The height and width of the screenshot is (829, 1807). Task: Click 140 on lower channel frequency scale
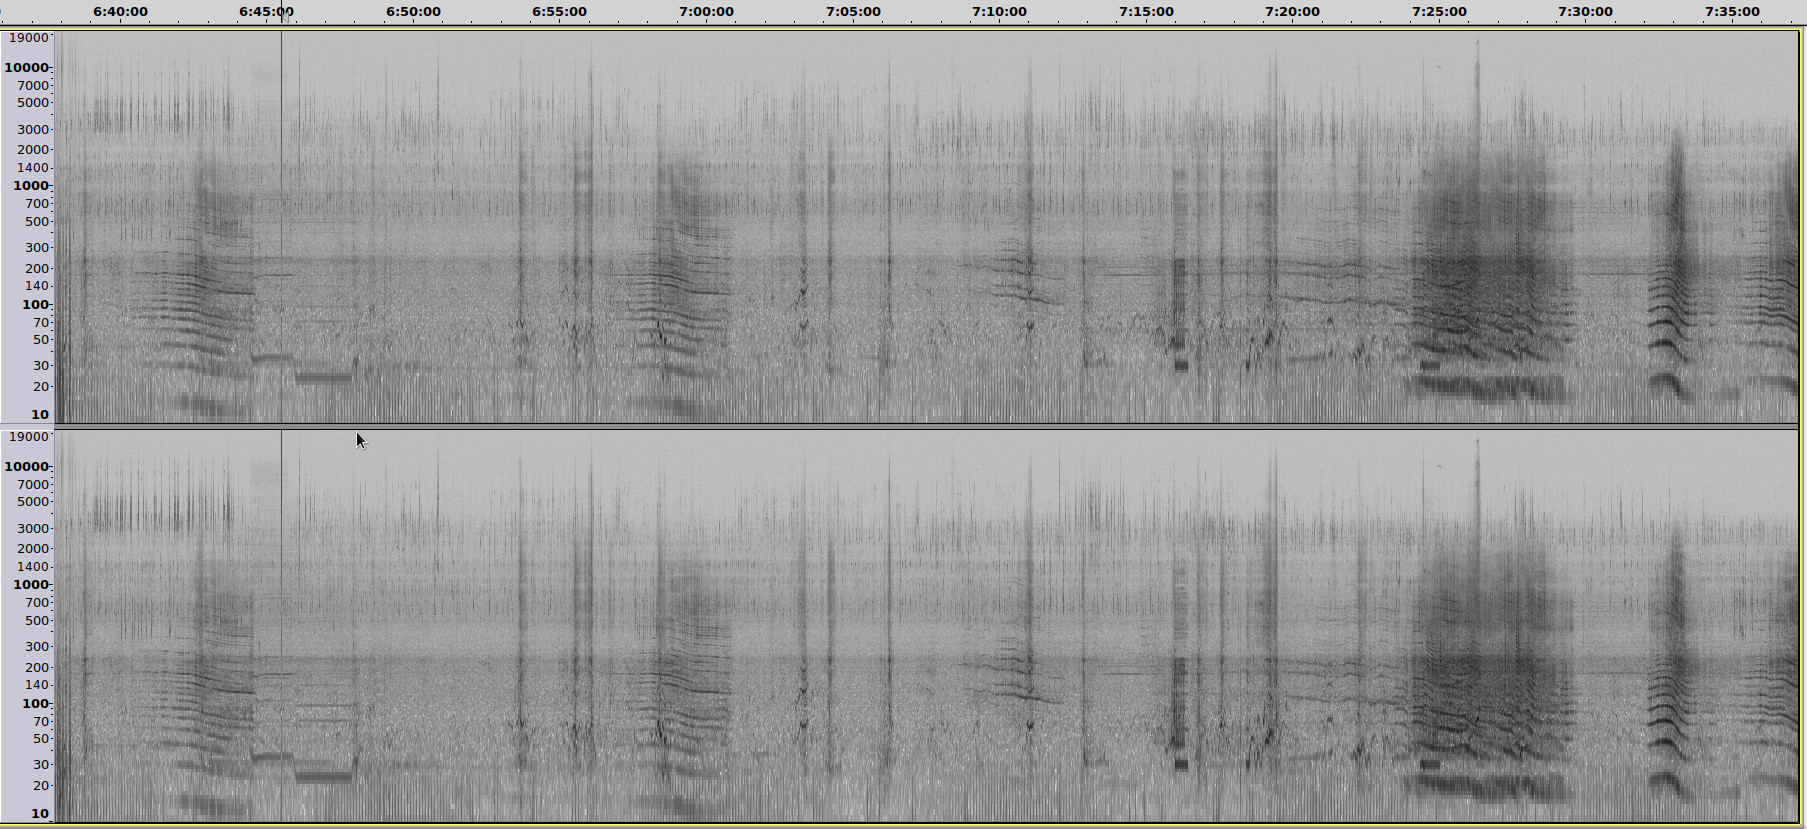pyautogui.click(x=37, y=685)
